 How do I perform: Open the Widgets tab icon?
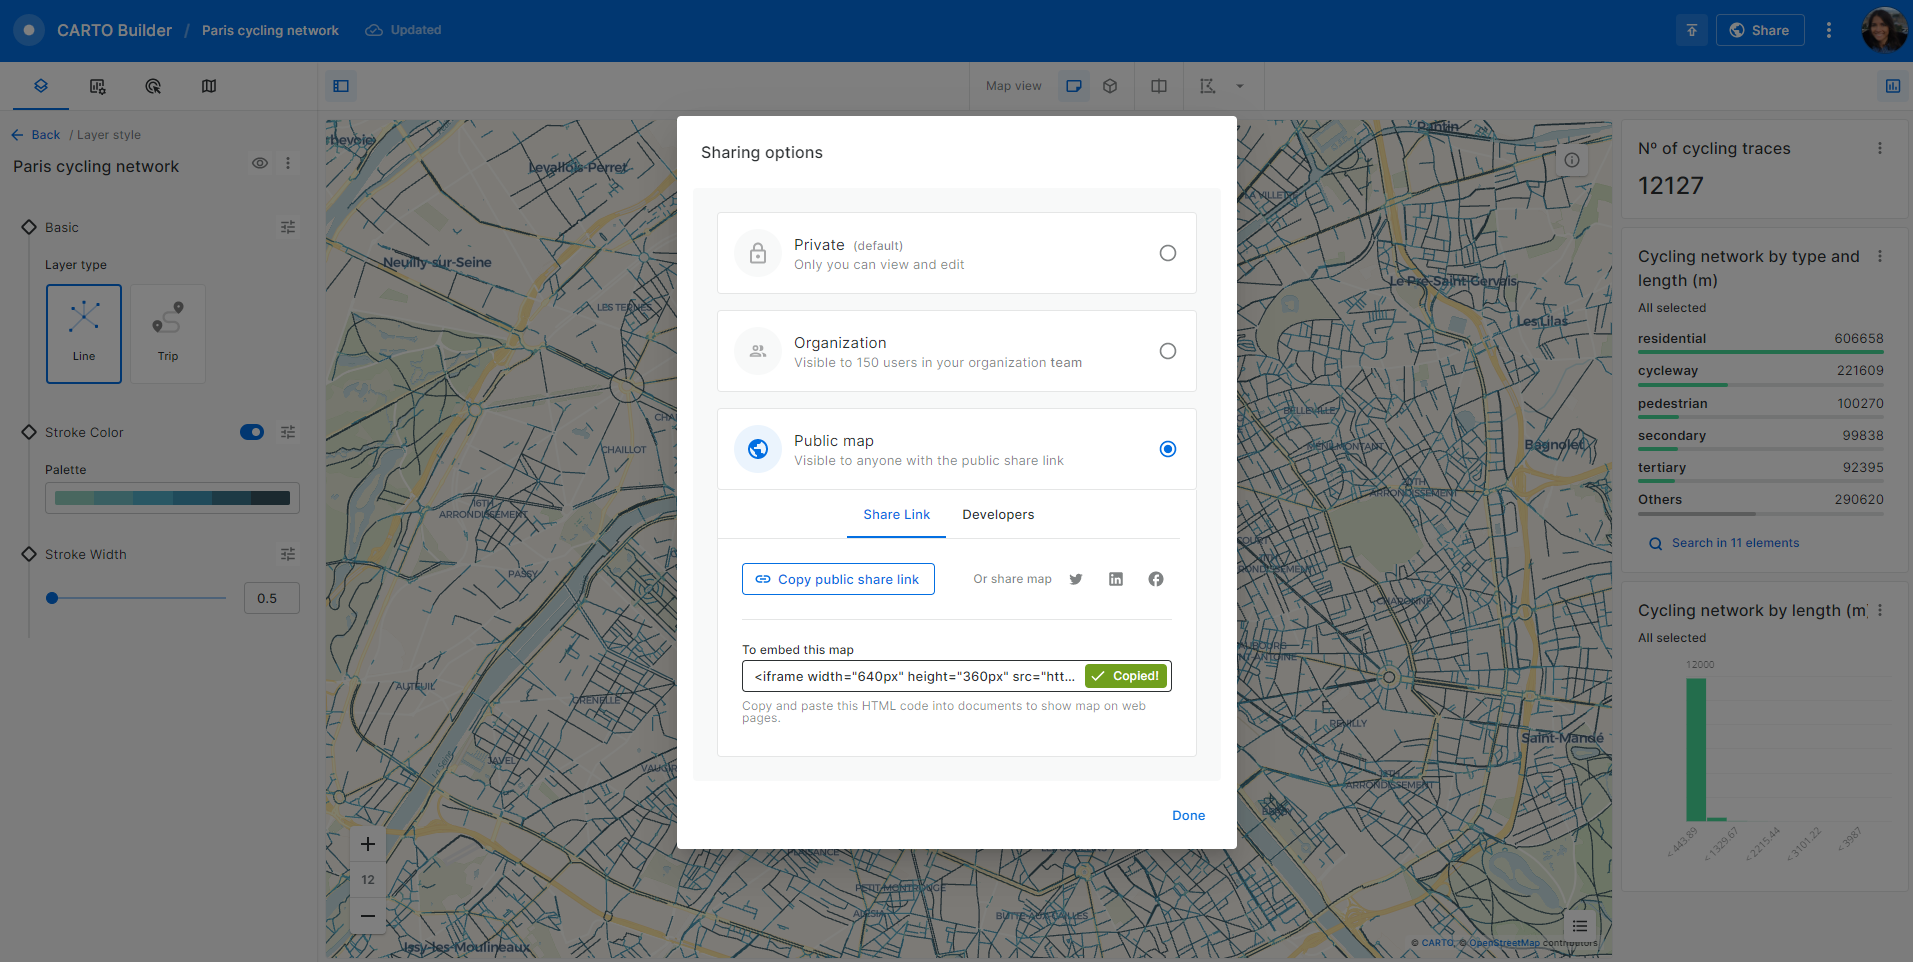coord(97,86)
